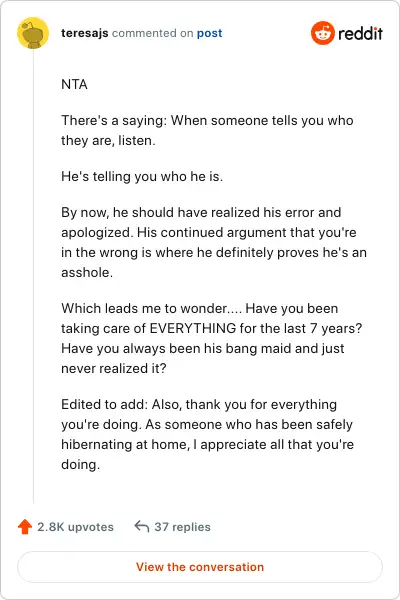This screenshot has width=400, height=600.
Task: Click the "There's a saying" paragraph
Action: 207,130
